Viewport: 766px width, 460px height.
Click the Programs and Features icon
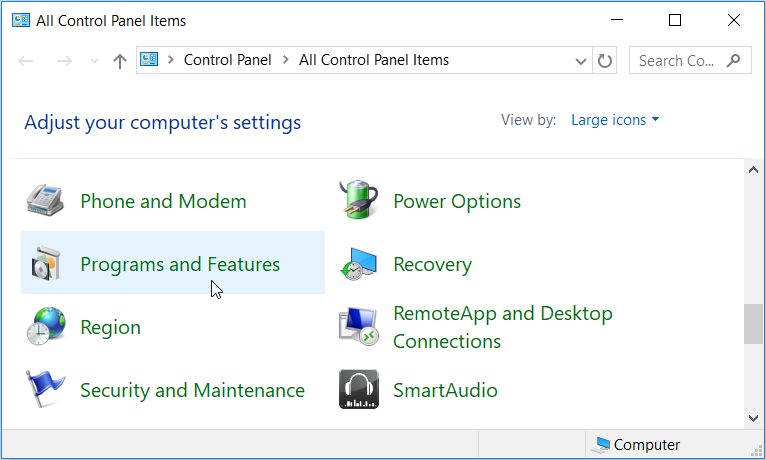(45, 264)
